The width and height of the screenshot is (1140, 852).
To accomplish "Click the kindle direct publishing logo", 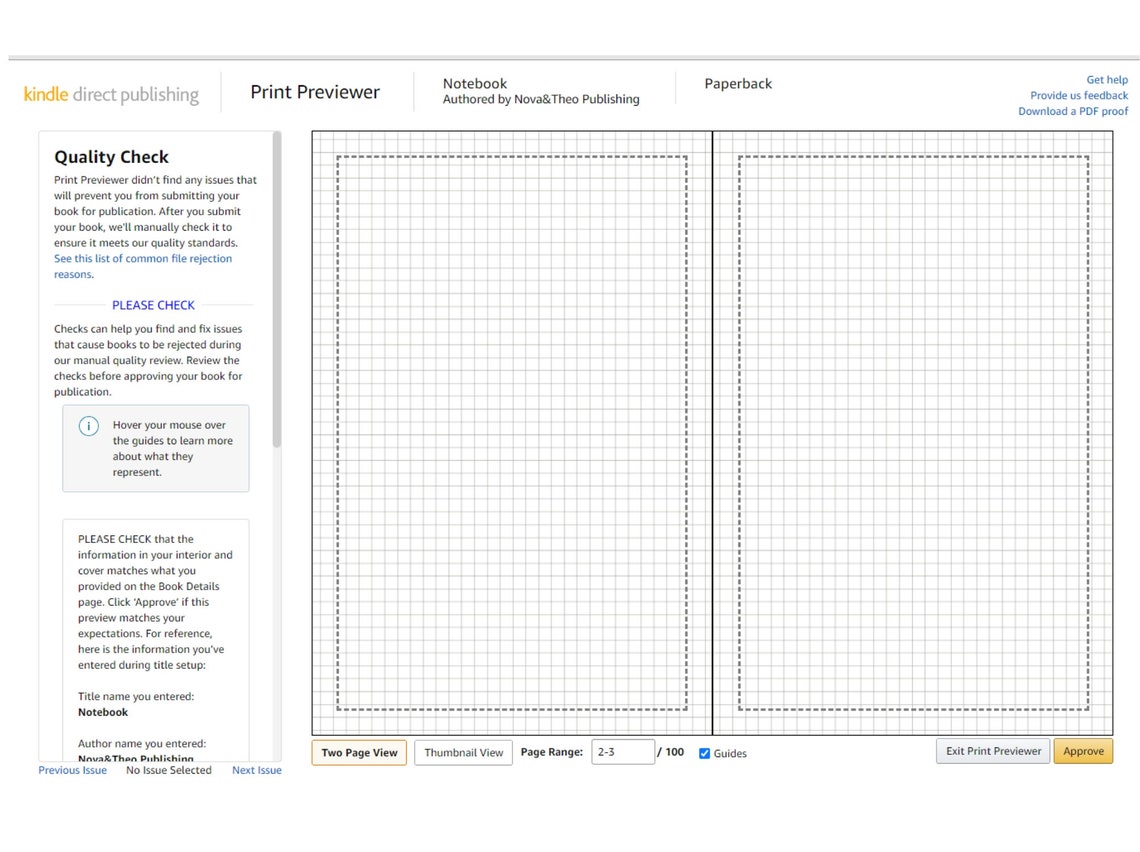I will click(x=111, y=95).
